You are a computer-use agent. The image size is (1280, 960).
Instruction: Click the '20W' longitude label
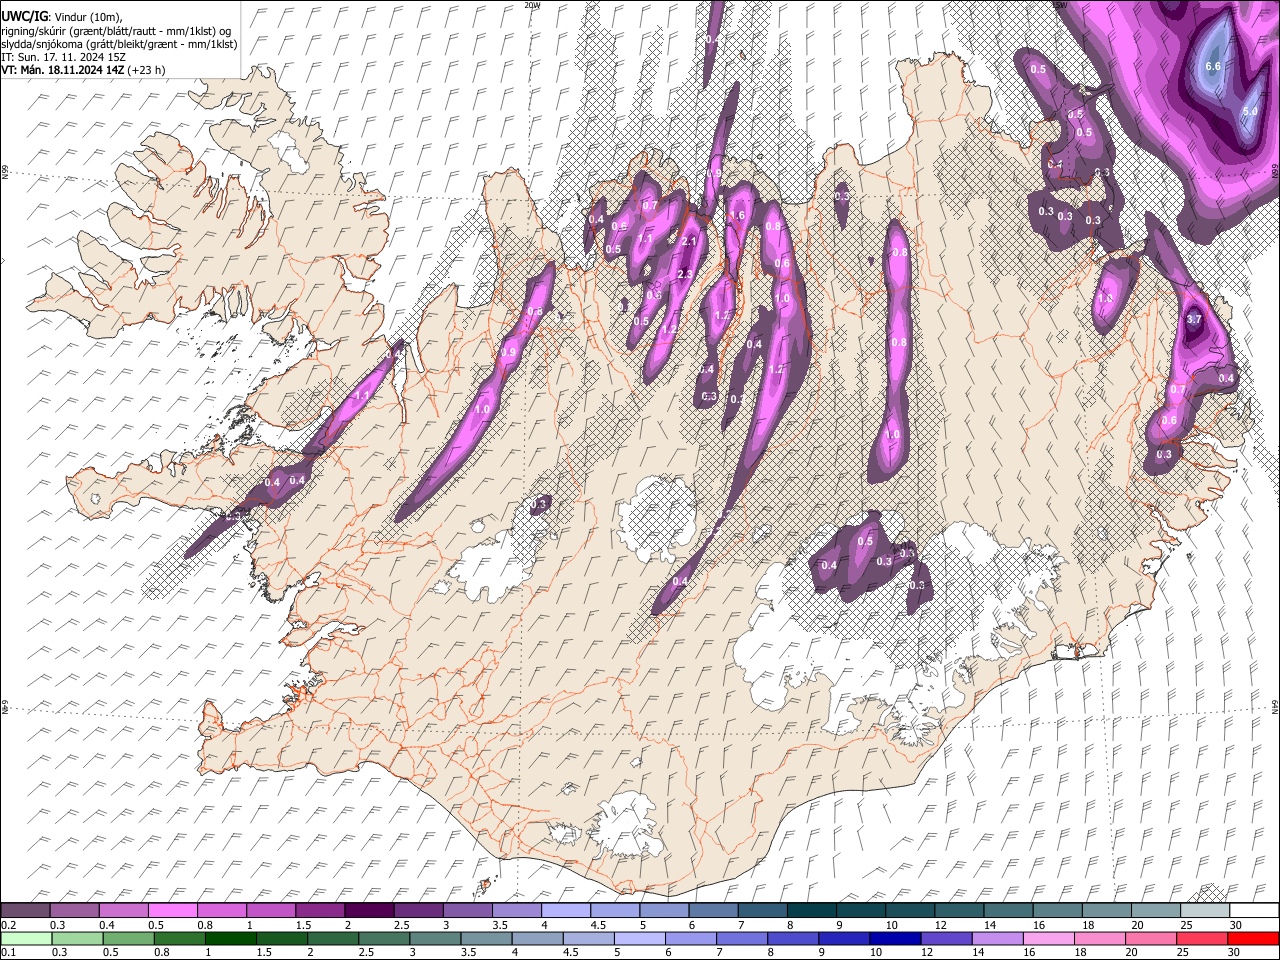(531, 5)
